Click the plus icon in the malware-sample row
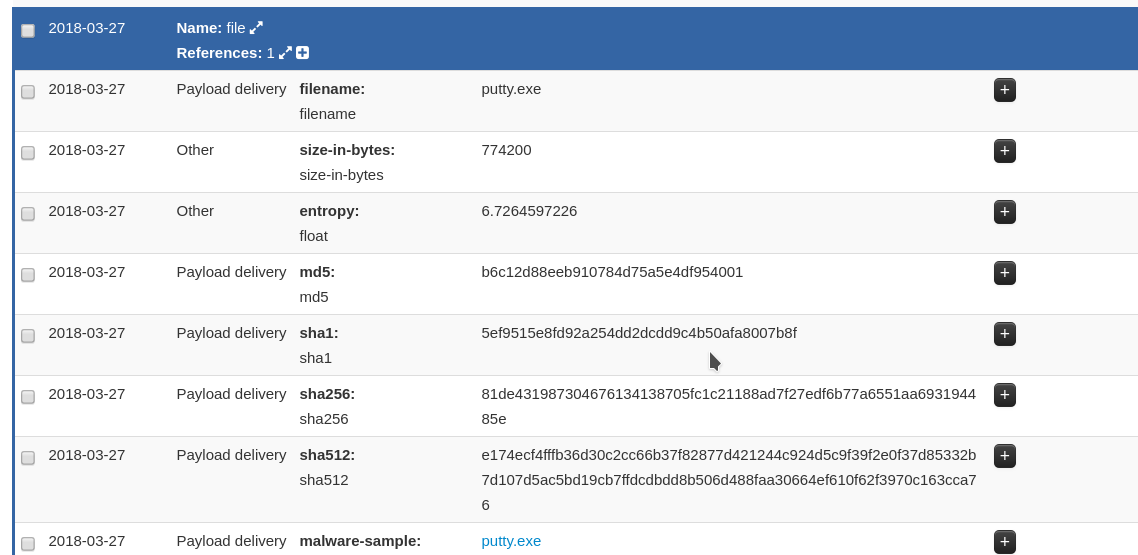The width and height of the screenshot is (1138, 555). (x=1004, y=542)
